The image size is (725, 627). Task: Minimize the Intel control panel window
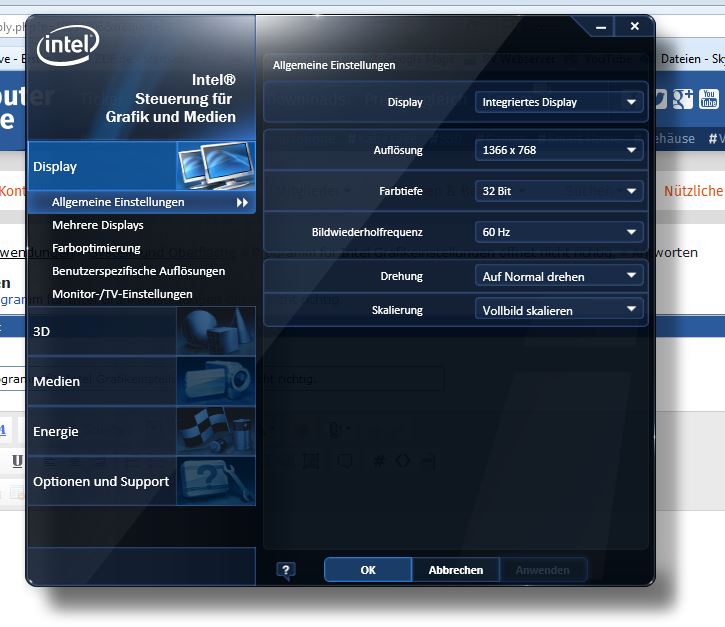coord(601,27)
